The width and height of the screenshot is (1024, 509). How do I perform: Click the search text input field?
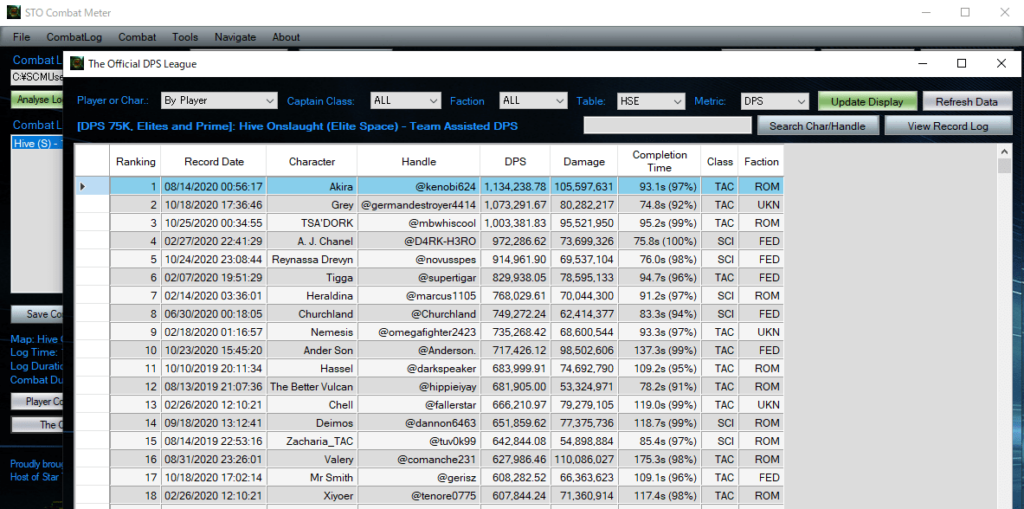[667, 126]
